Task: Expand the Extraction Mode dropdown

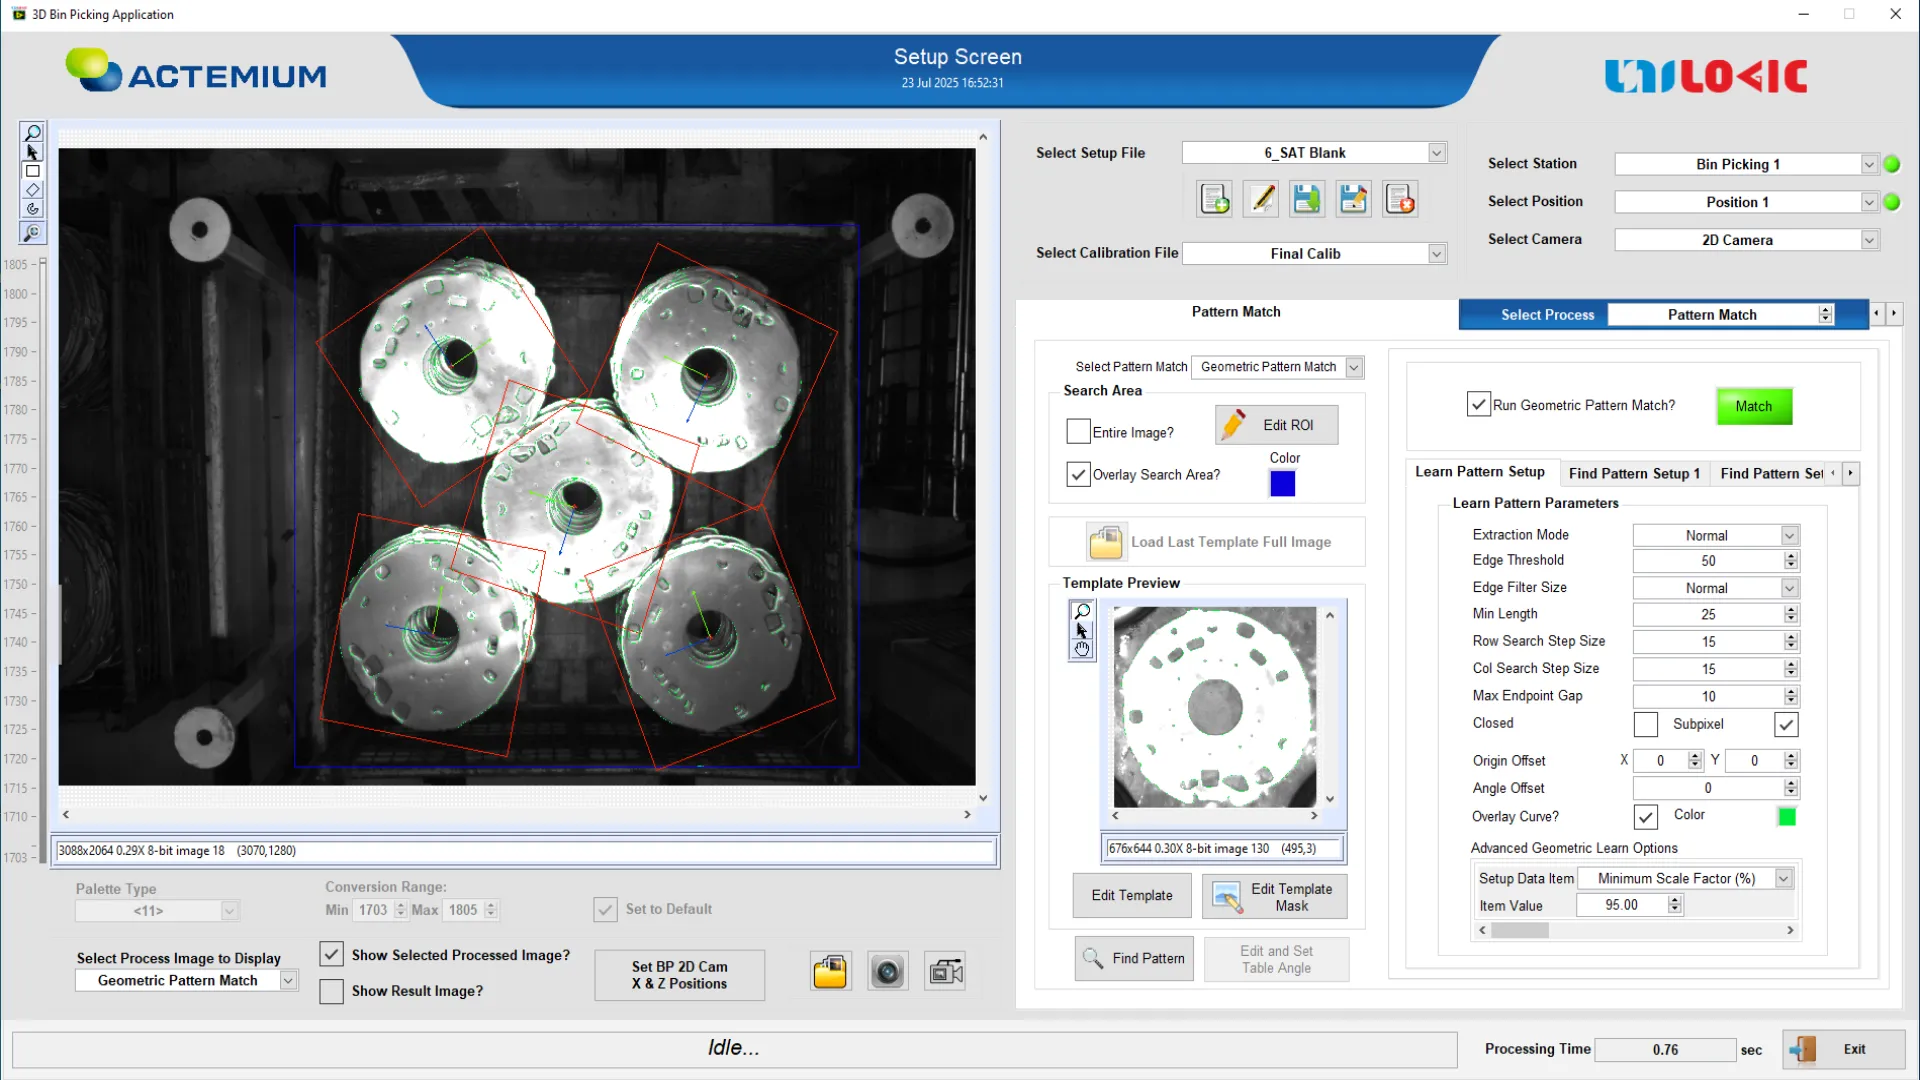Action: tap(1789, 536)
